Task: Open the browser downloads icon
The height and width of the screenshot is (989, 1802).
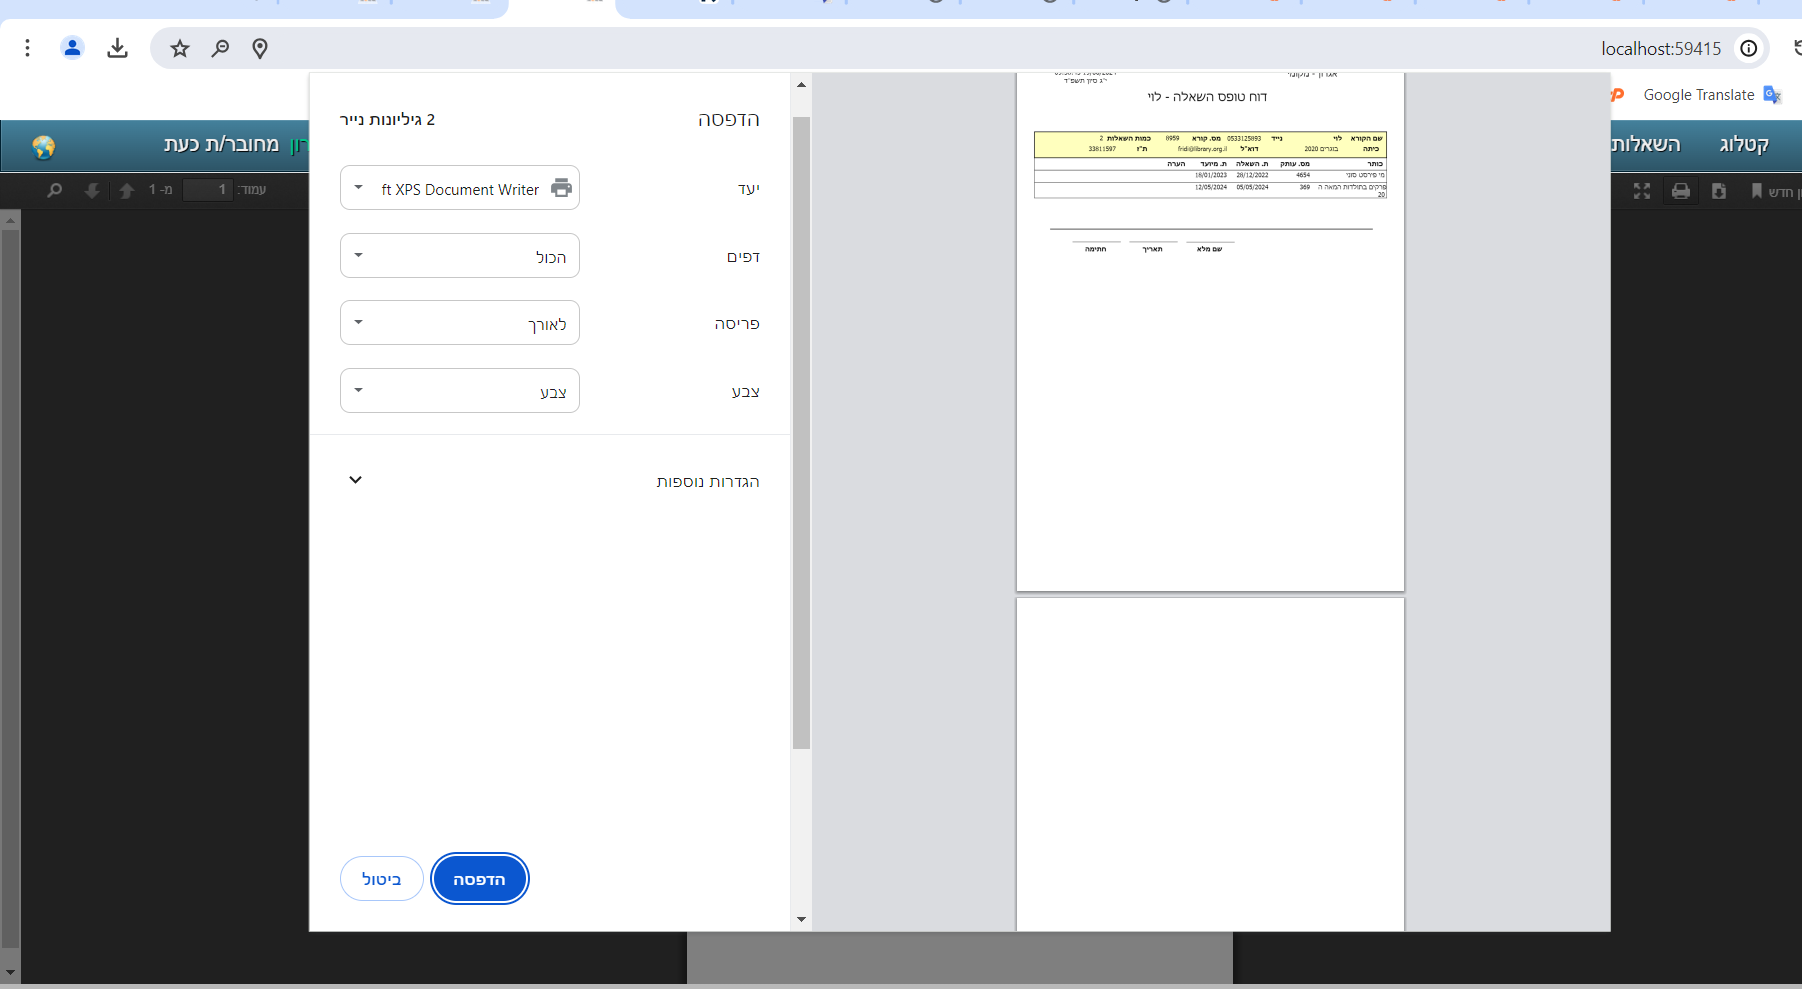Action: pyautogui.click(x=117, y=48)
